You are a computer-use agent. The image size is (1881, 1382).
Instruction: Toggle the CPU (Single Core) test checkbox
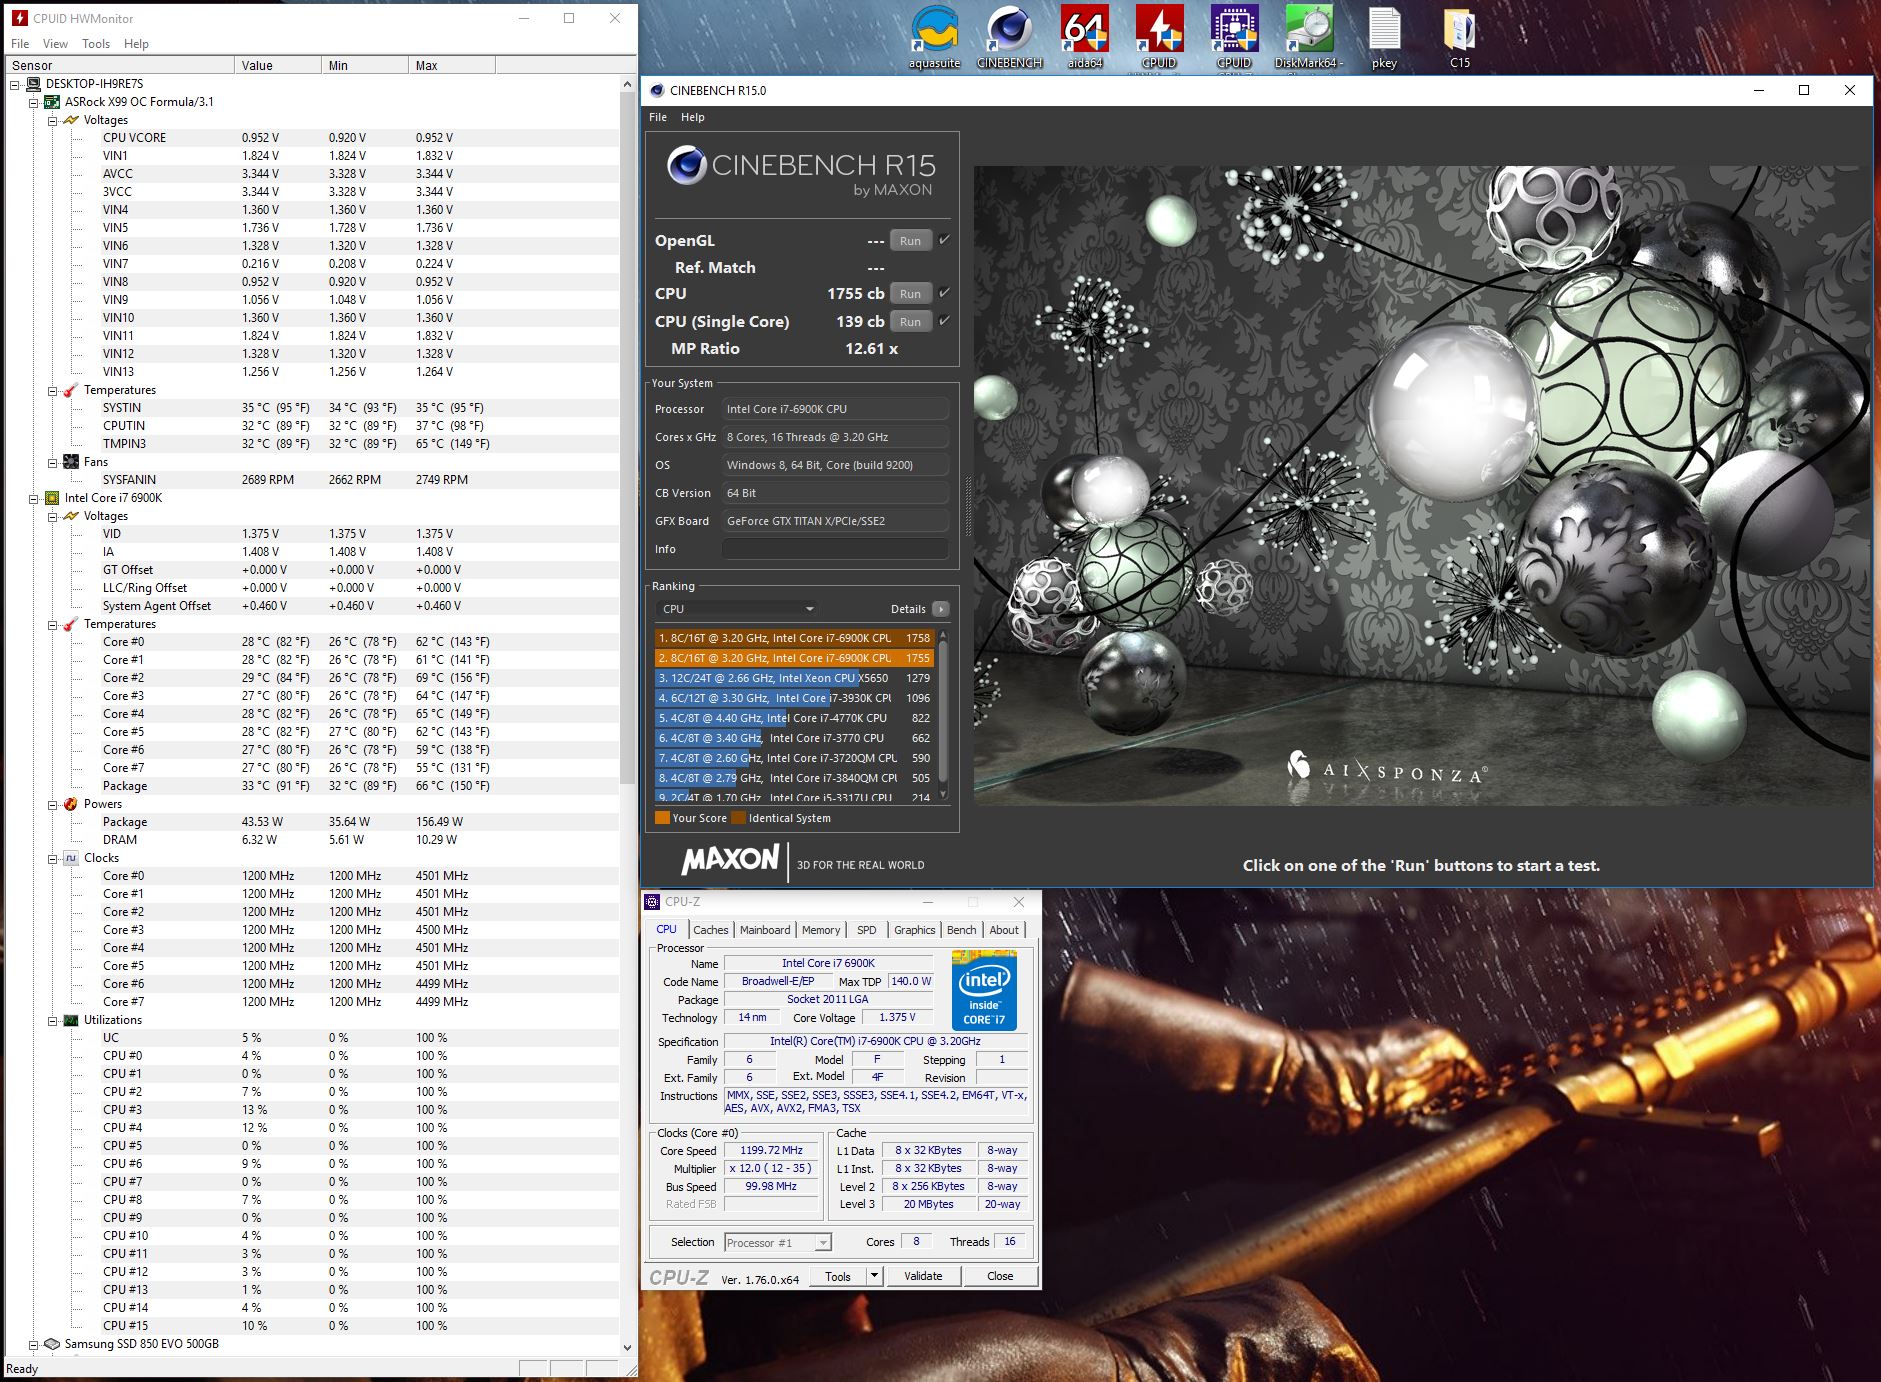pos(944,321)
